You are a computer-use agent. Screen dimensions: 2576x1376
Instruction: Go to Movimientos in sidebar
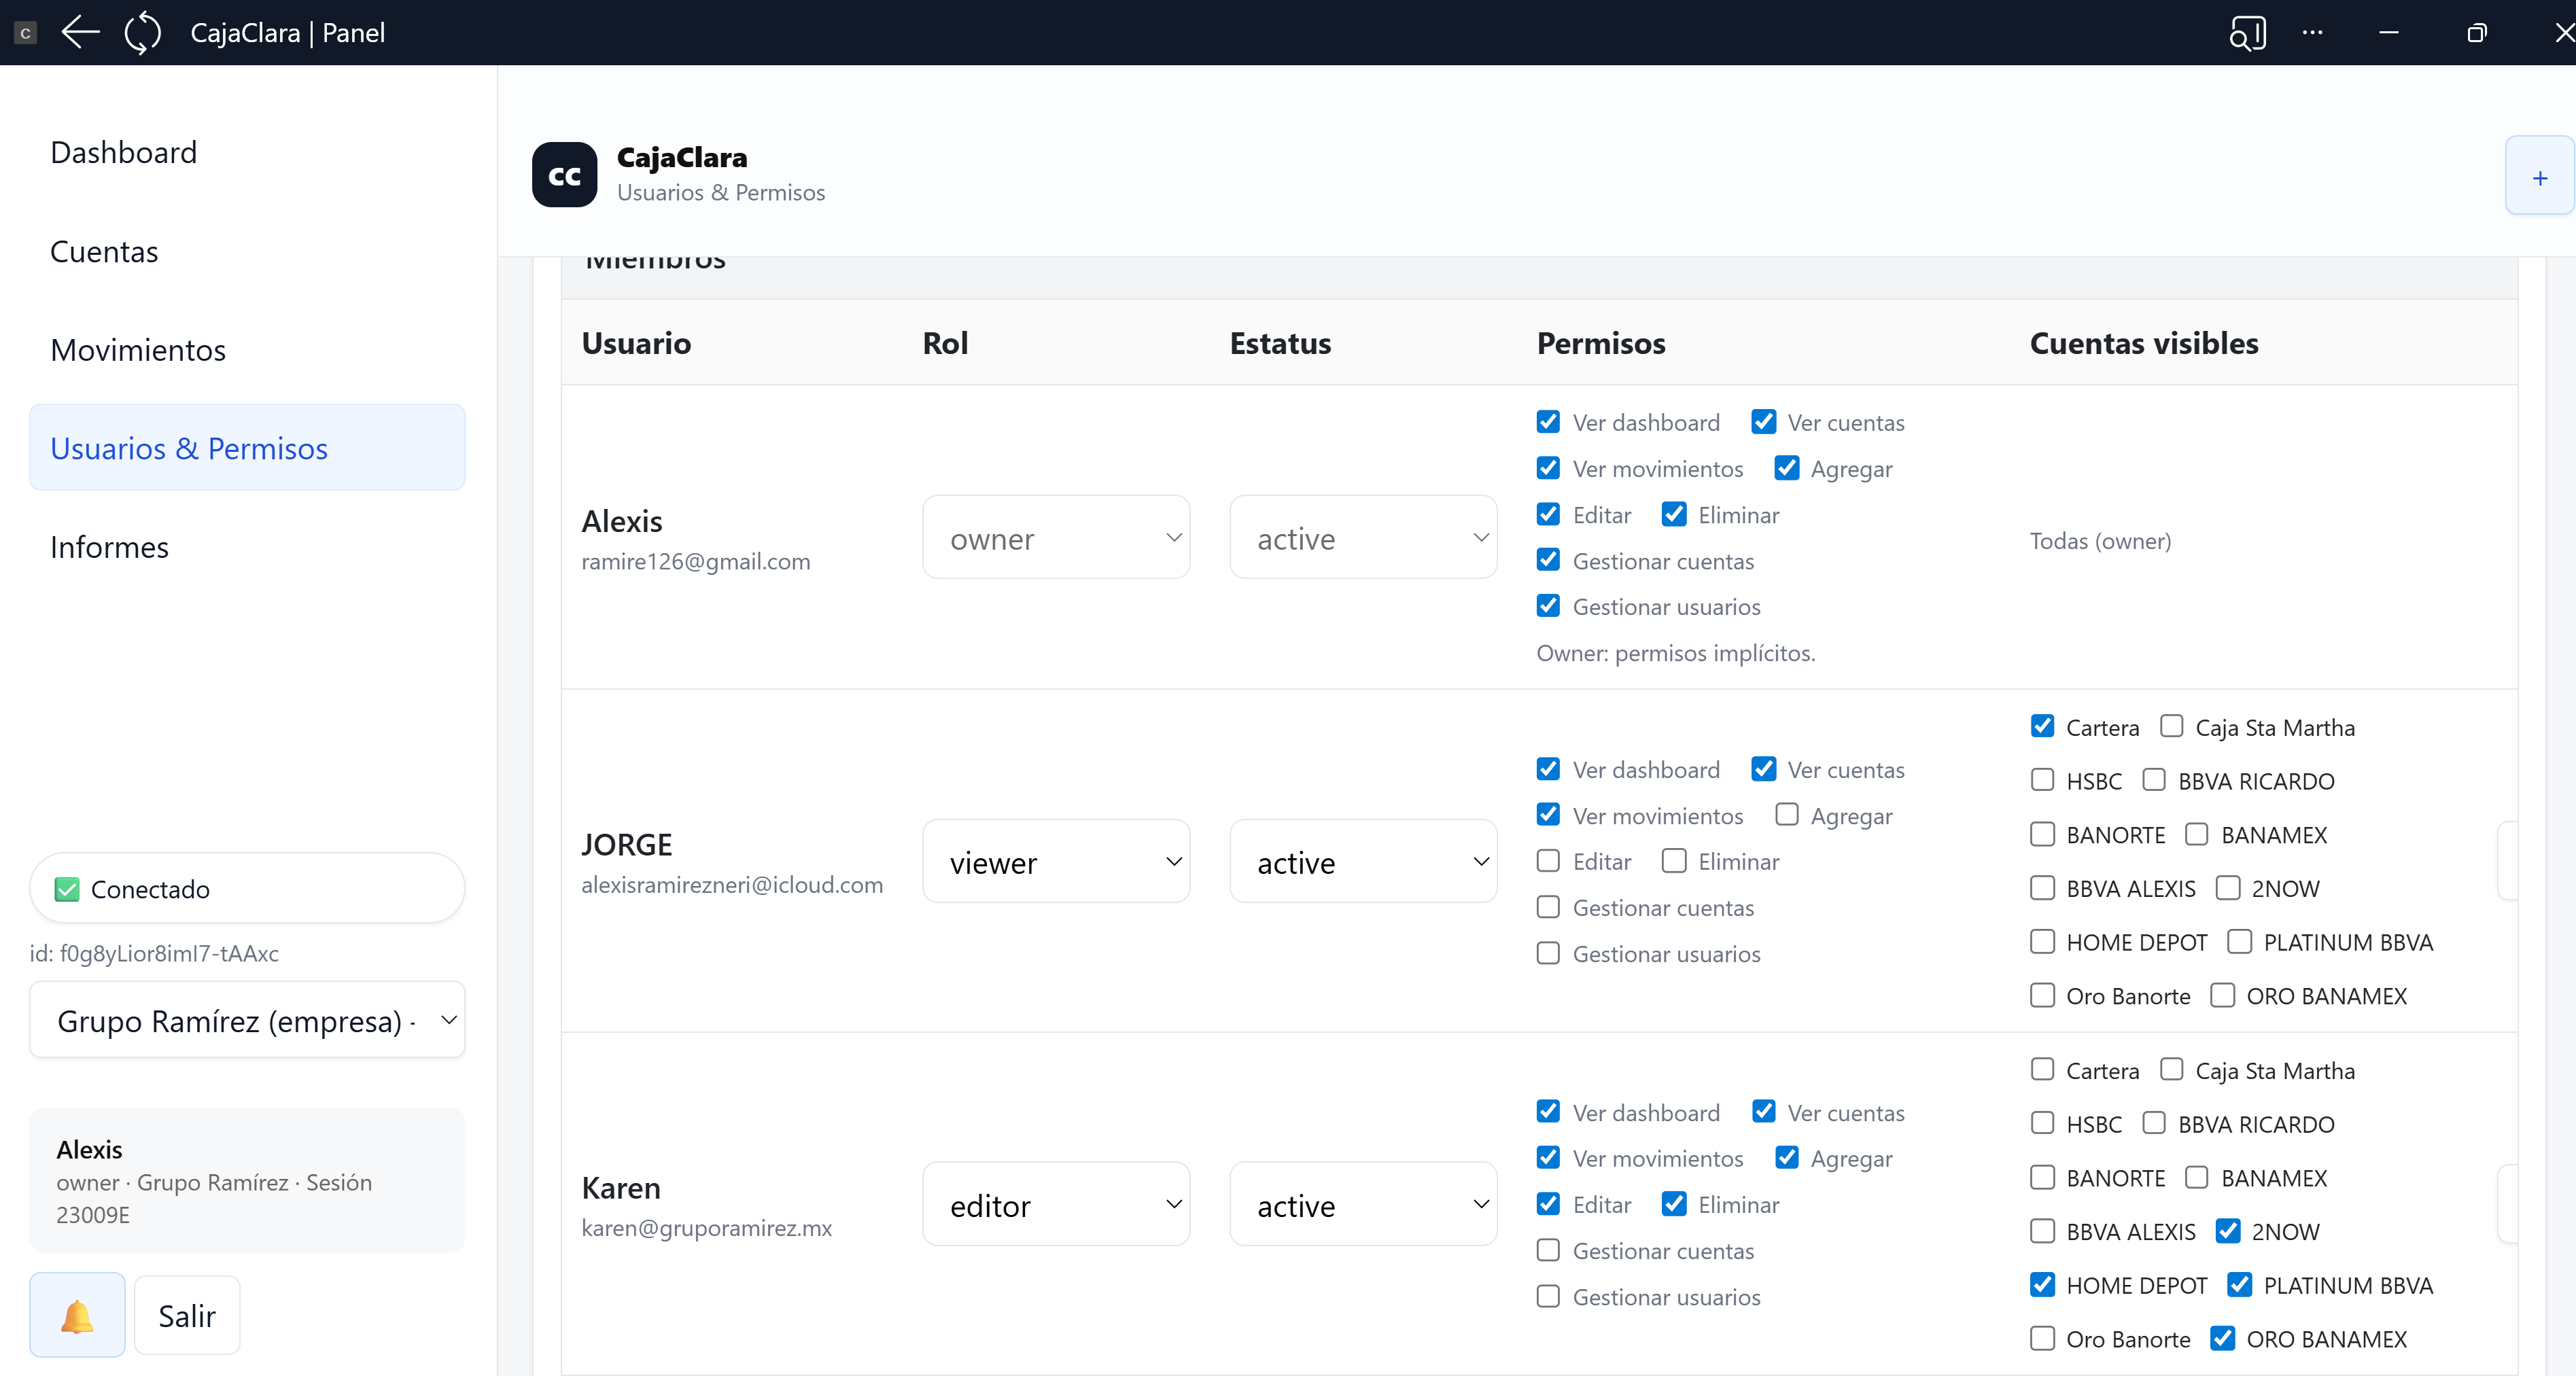[138, 350]
